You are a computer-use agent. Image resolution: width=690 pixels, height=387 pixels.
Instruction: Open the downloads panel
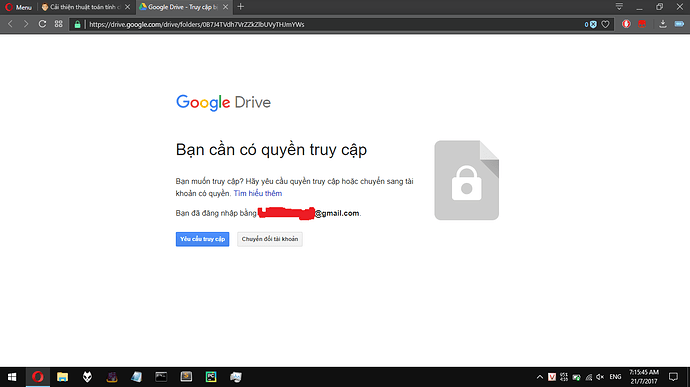662,24
